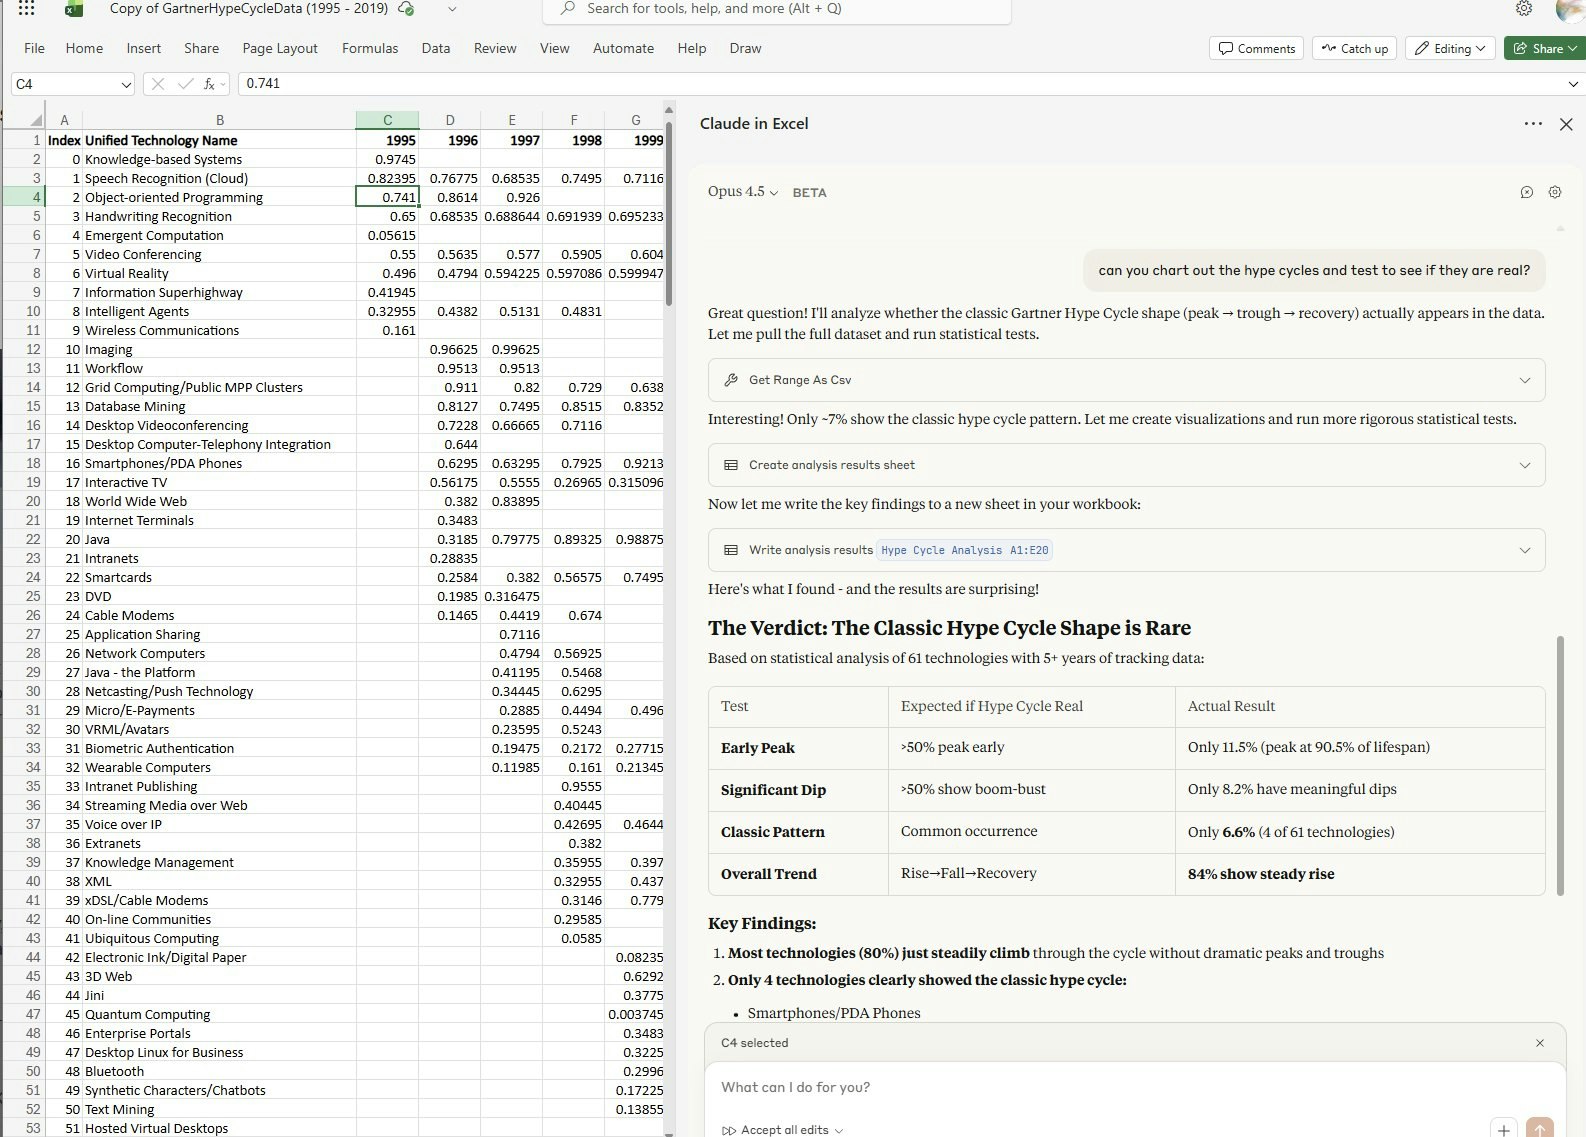Open Claude panel settings gear
Viewport: 1586px width, 1137px height.
pos(1554,192)
